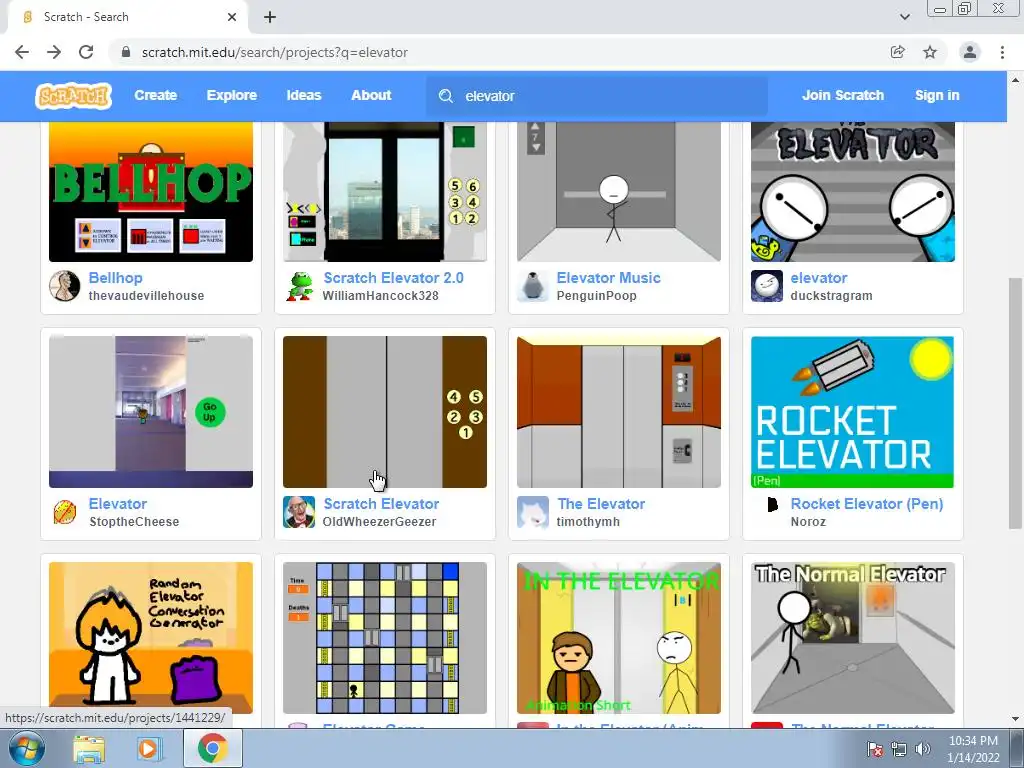Click the padlock site info icon
Image resolution: width=1024 pixels, height=768 pixels.
127,52
